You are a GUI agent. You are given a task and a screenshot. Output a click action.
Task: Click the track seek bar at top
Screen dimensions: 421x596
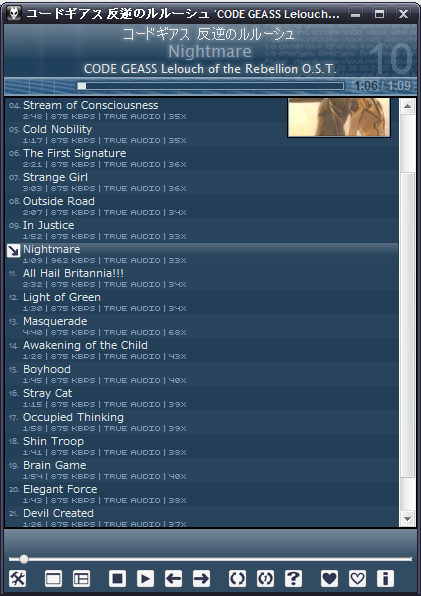[210, 86]
